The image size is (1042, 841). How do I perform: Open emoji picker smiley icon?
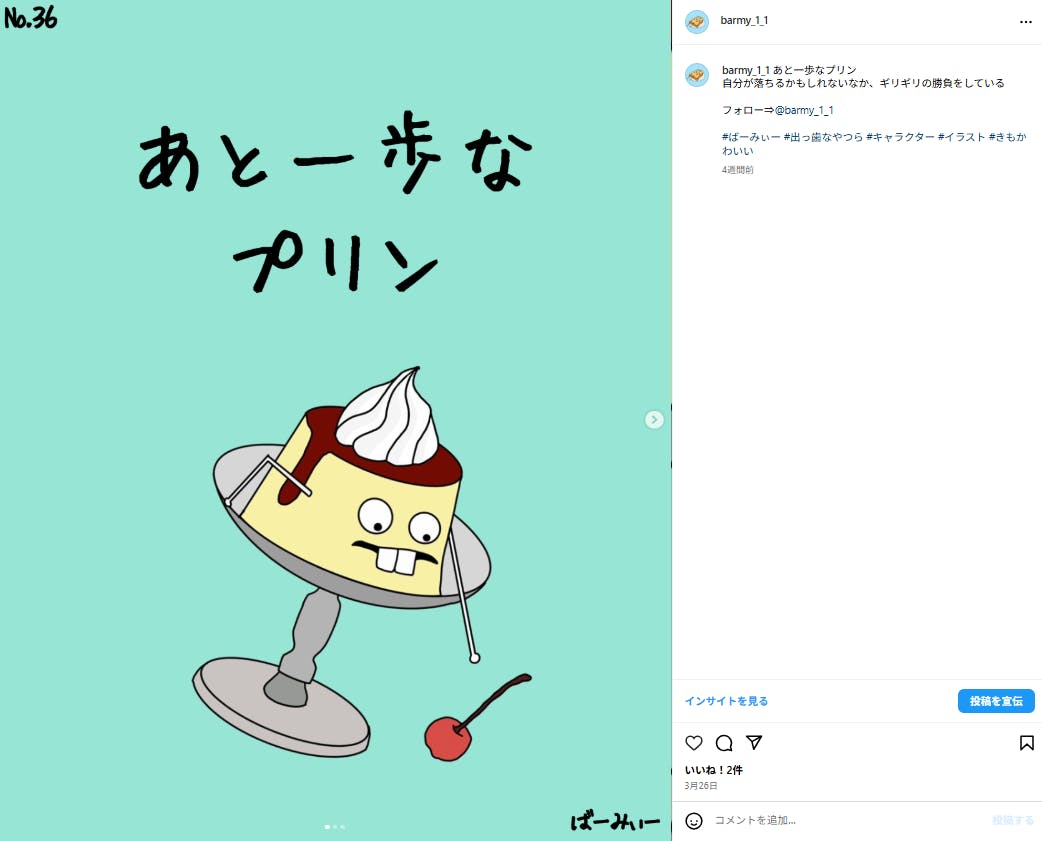pos(694,821)
